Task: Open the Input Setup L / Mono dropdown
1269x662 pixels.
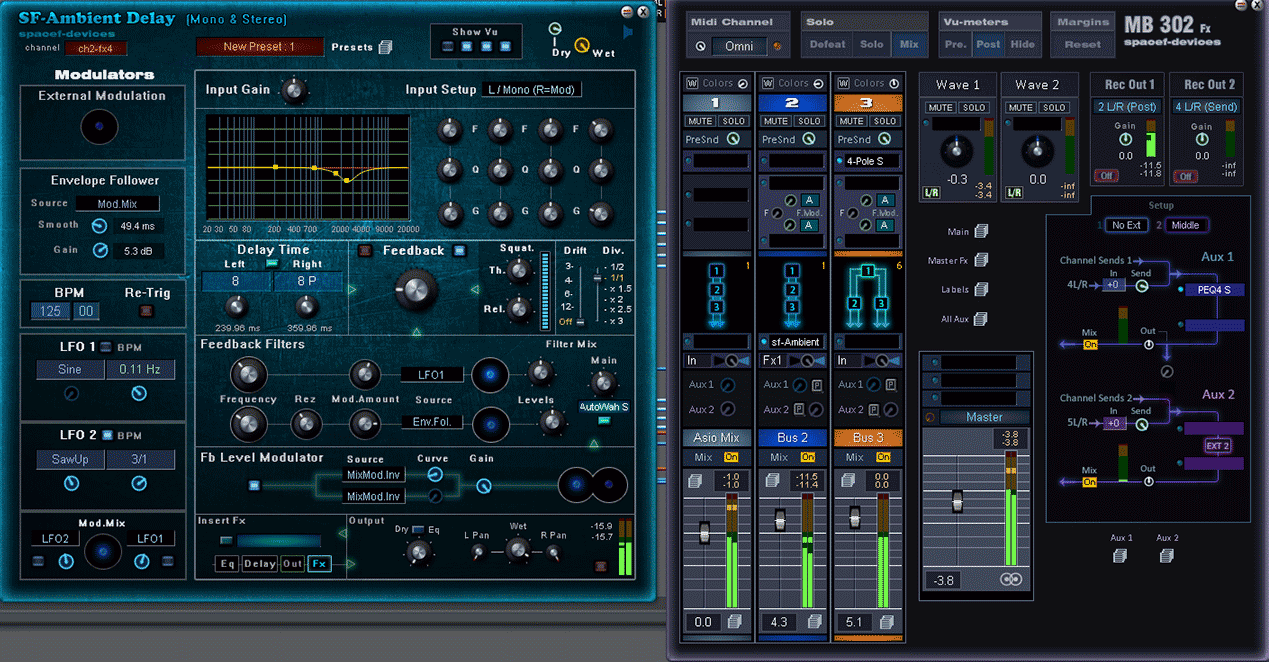Action: click(531, 90)
